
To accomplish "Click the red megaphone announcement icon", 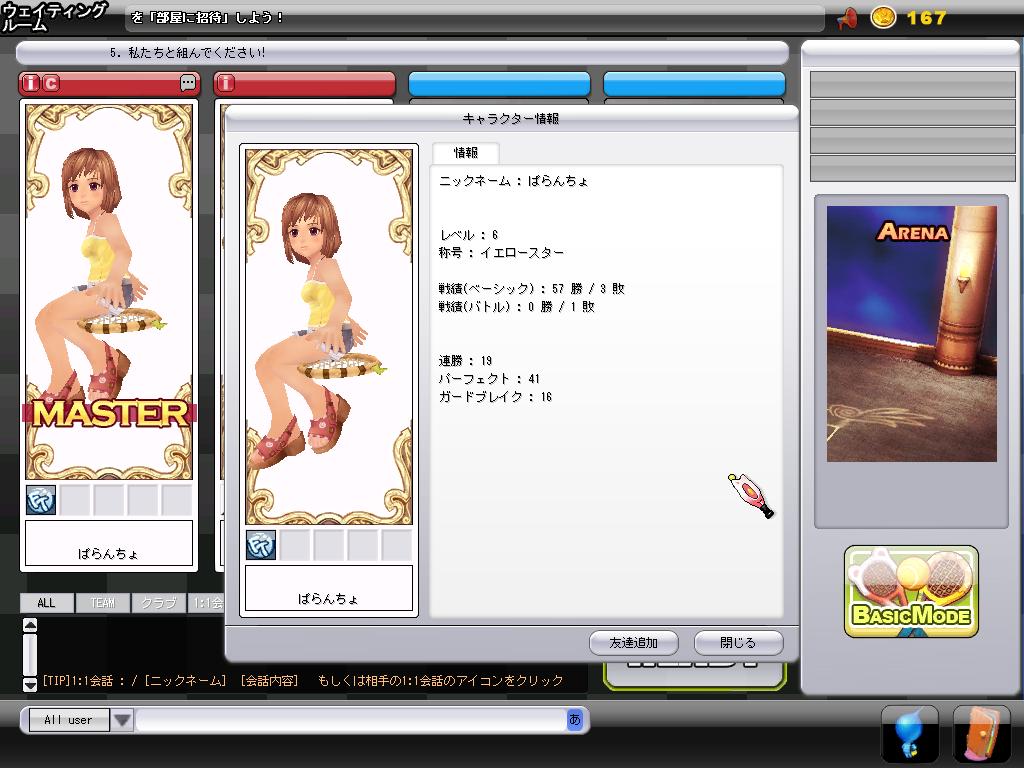I will (x=847, y=18).
